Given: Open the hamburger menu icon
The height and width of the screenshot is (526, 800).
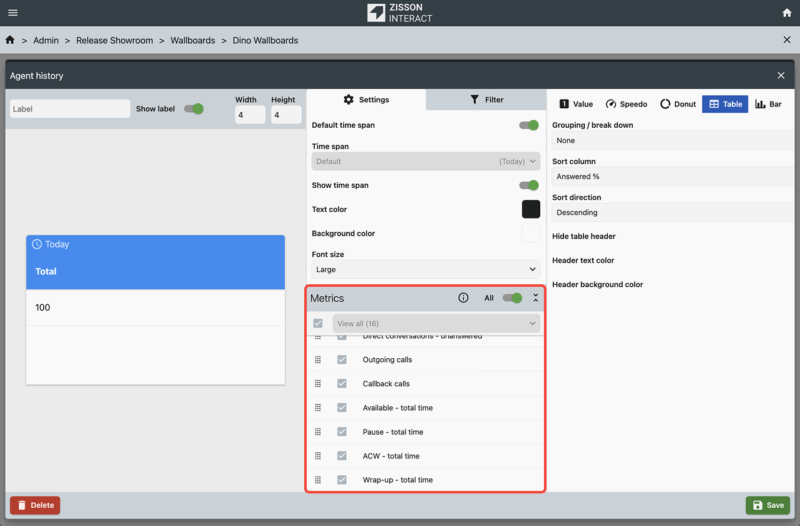Looking at the screenshot, I should [12, 12].
